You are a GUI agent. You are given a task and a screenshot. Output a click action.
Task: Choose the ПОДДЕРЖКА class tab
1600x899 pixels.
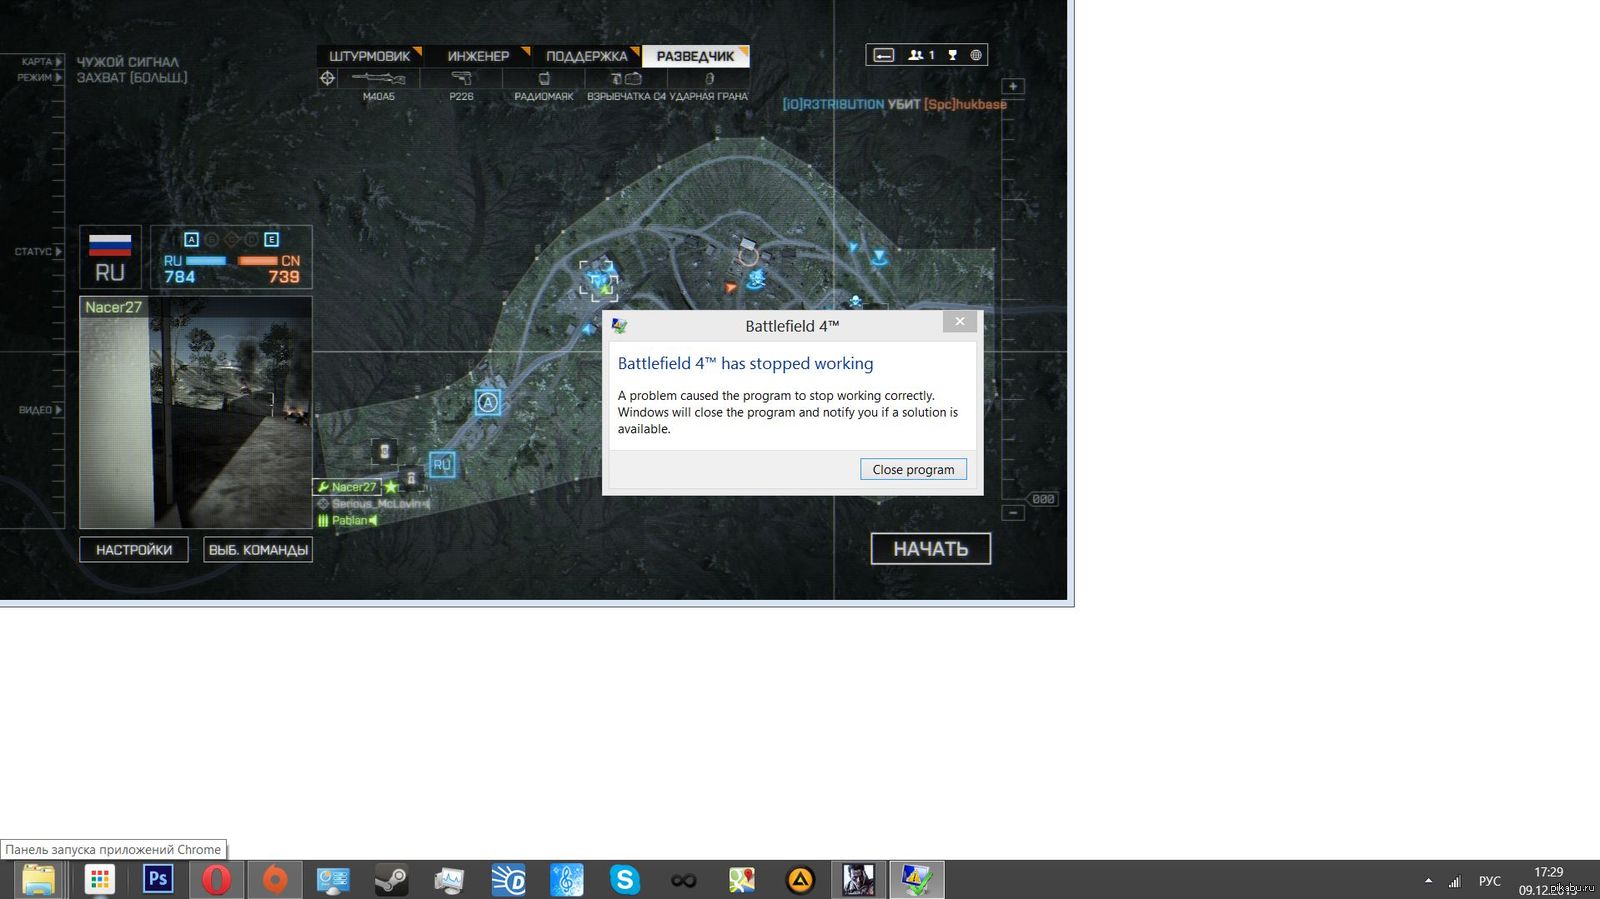[586, 56]
